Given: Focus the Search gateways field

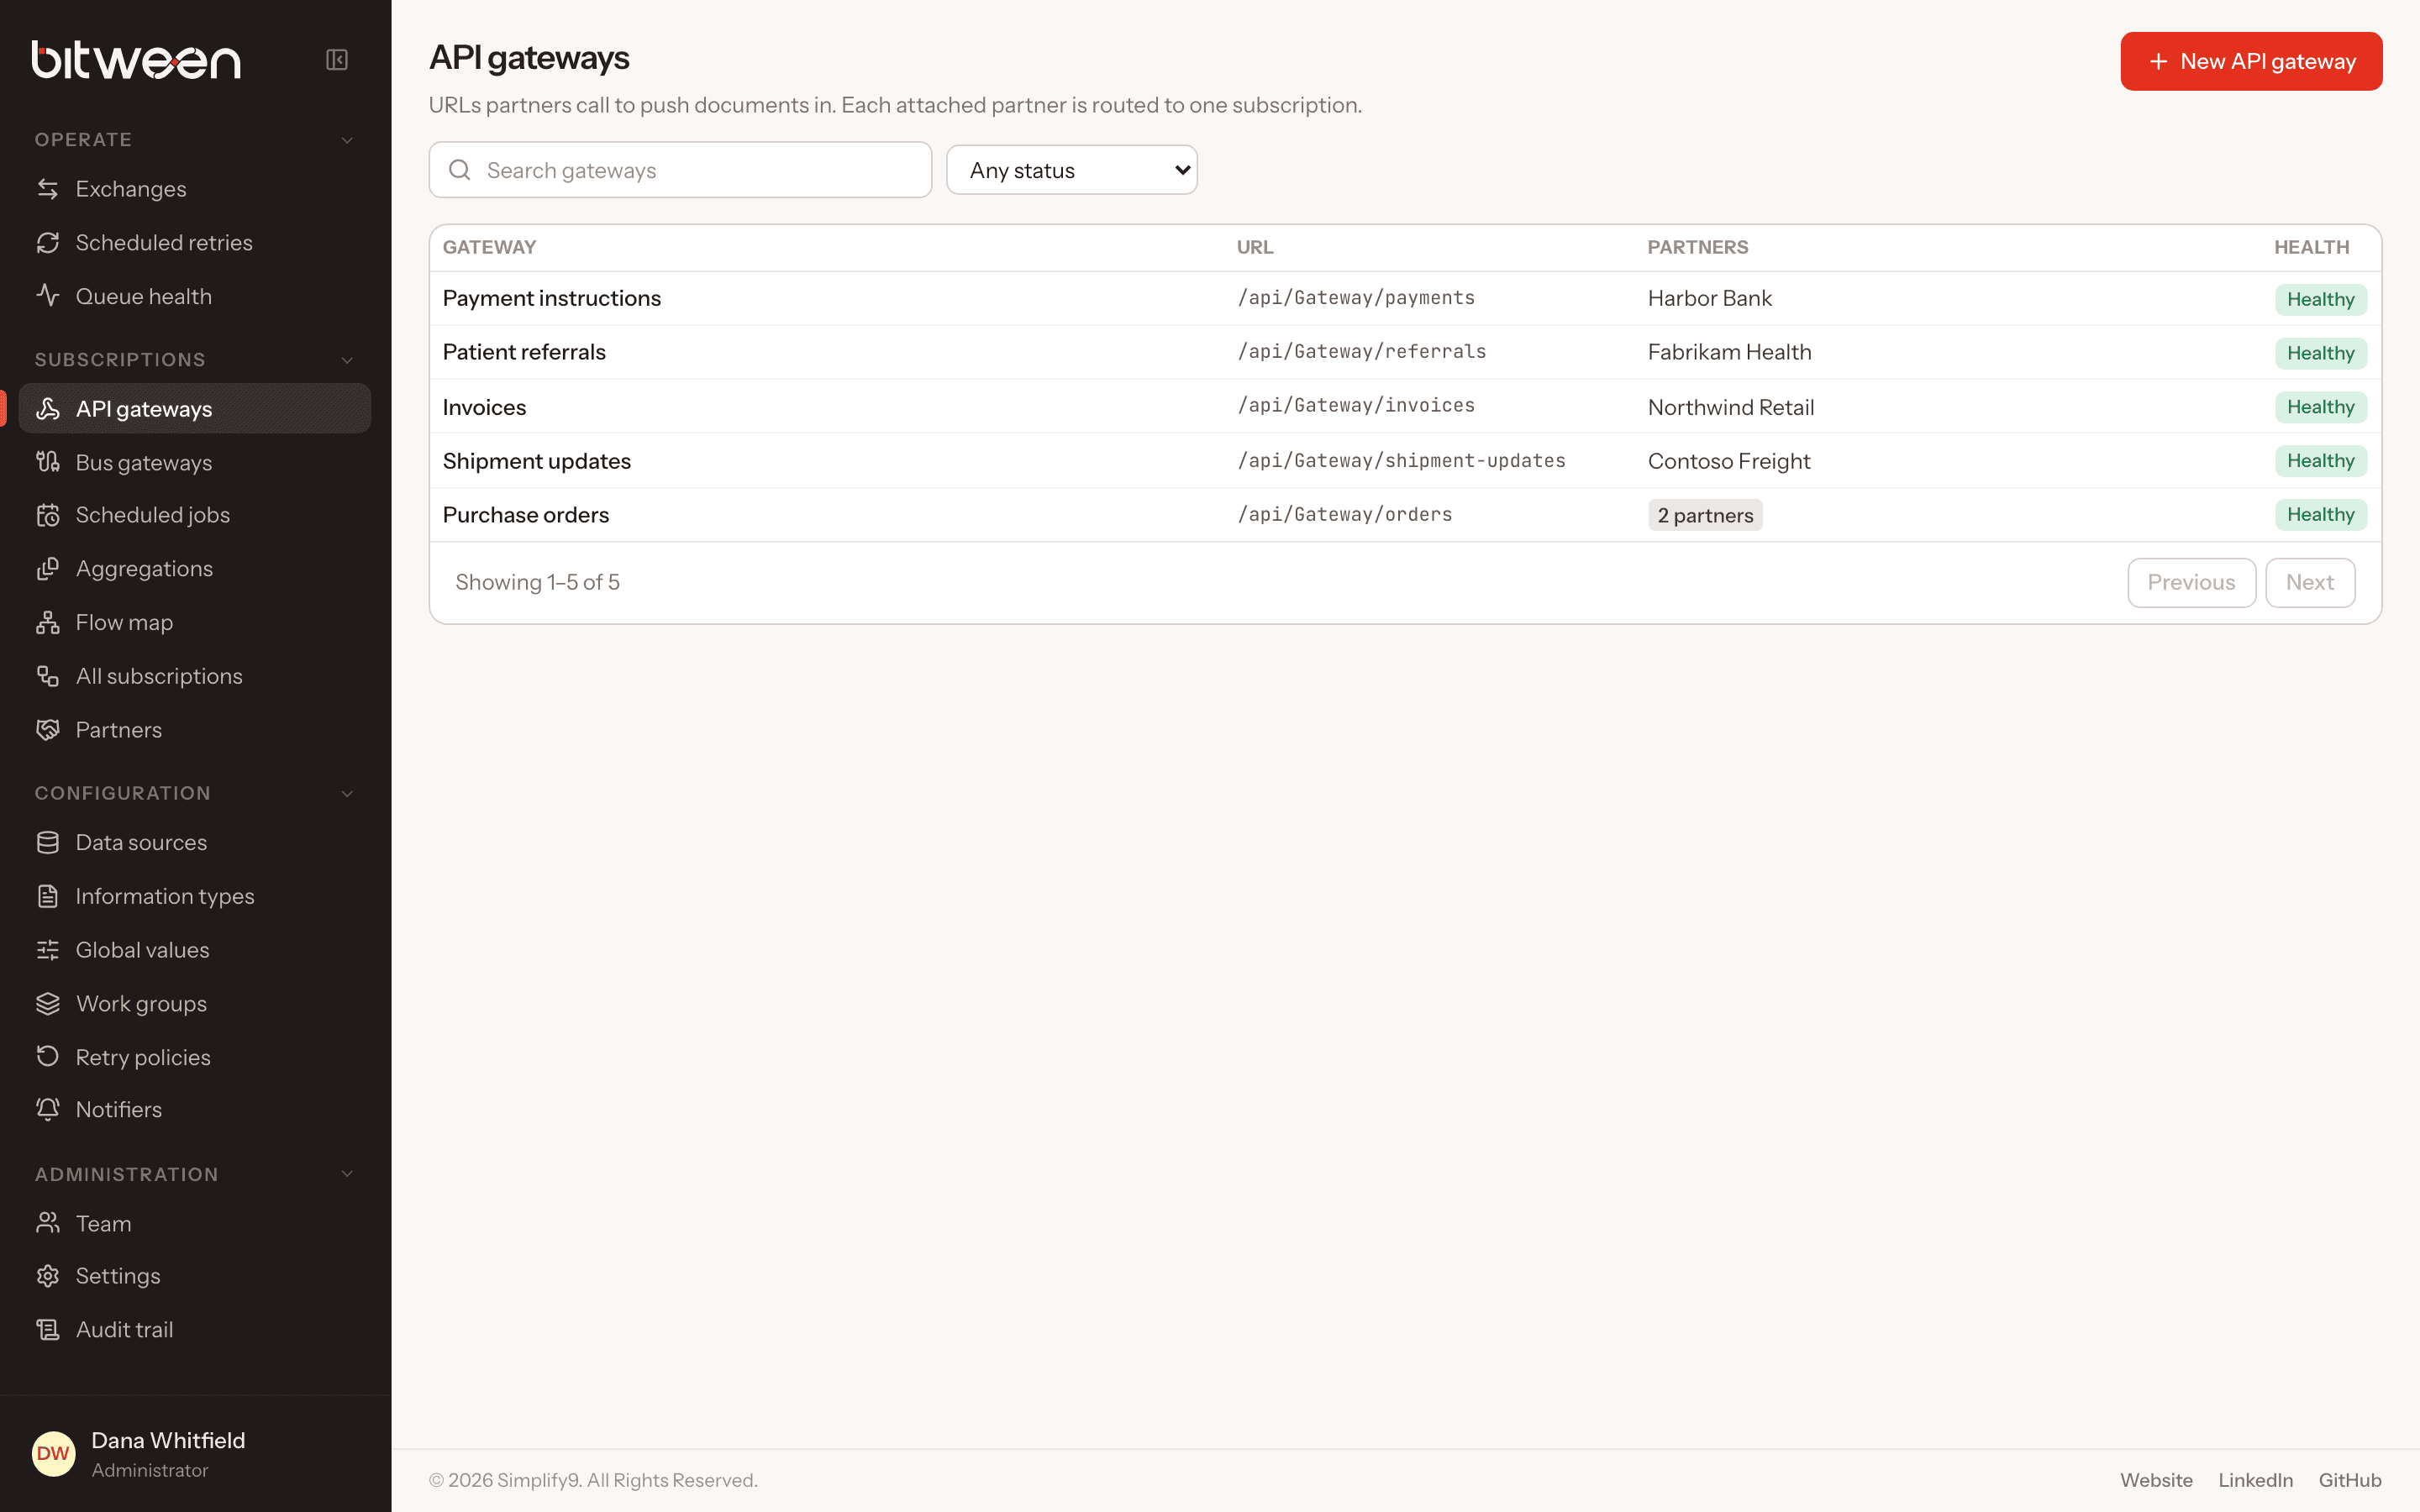Looking at the screenshot, I should [680, 170].
